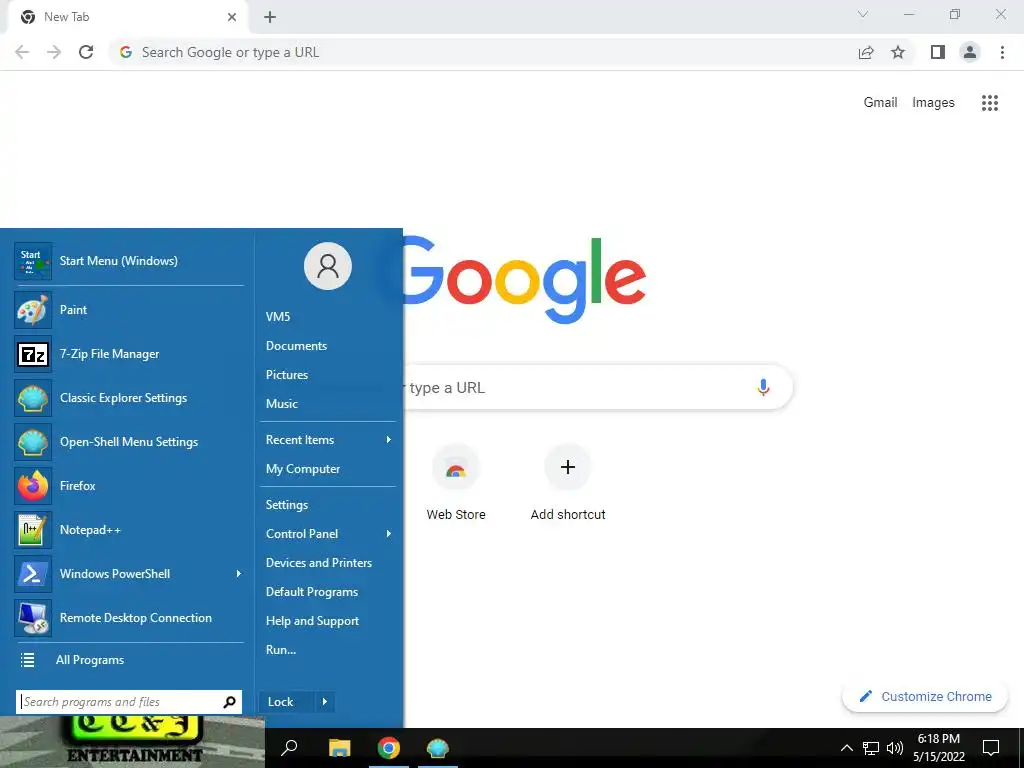Open Chrome three-dot menu

tap(1002, 52)
